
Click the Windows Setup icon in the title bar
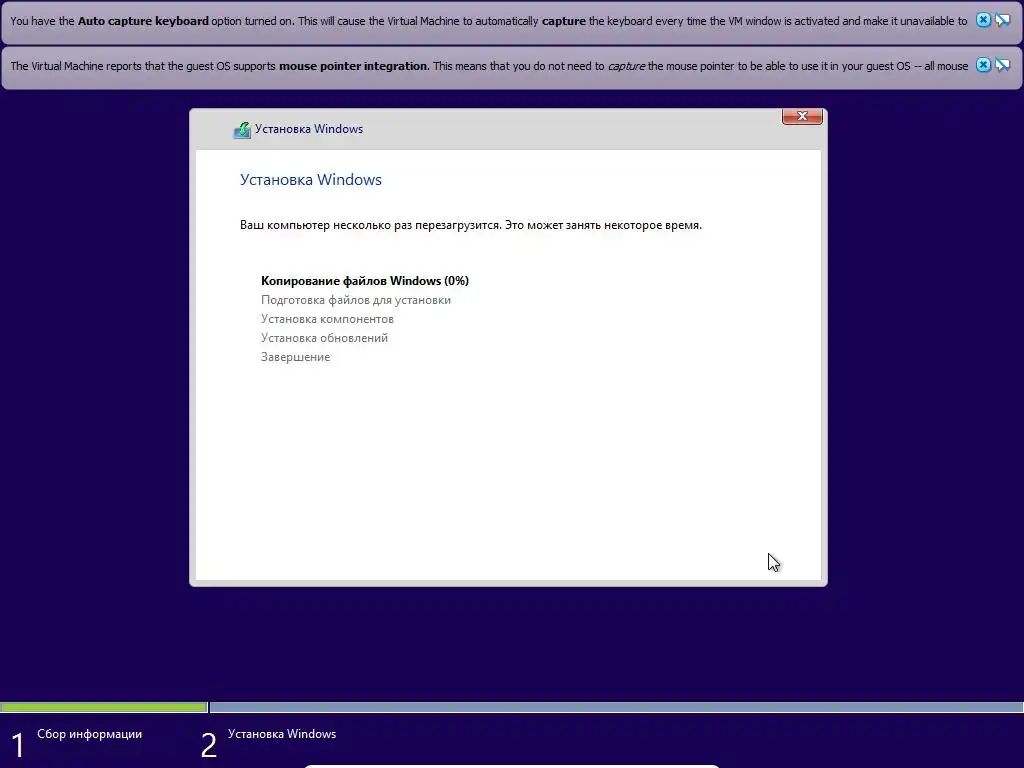tap(242, 129)
